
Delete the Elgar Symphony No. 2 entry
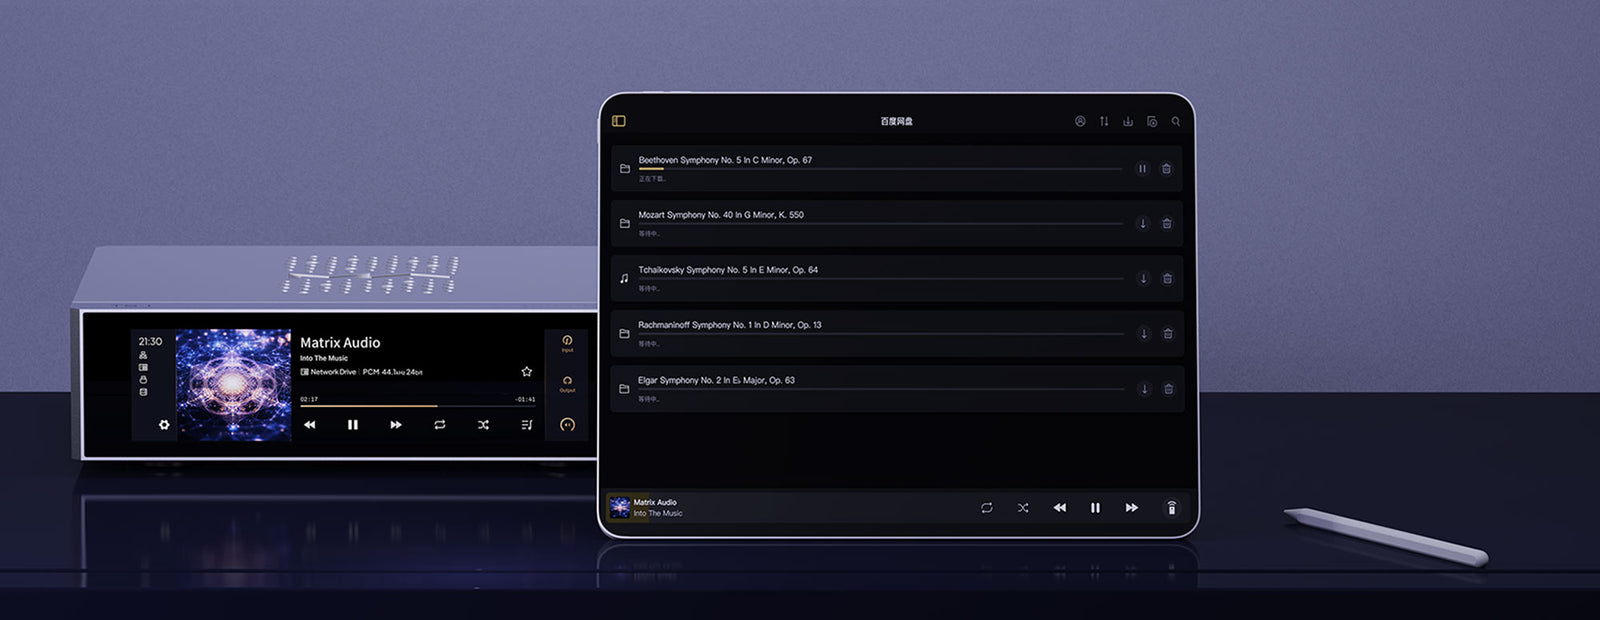click(x=1168, y=389)
